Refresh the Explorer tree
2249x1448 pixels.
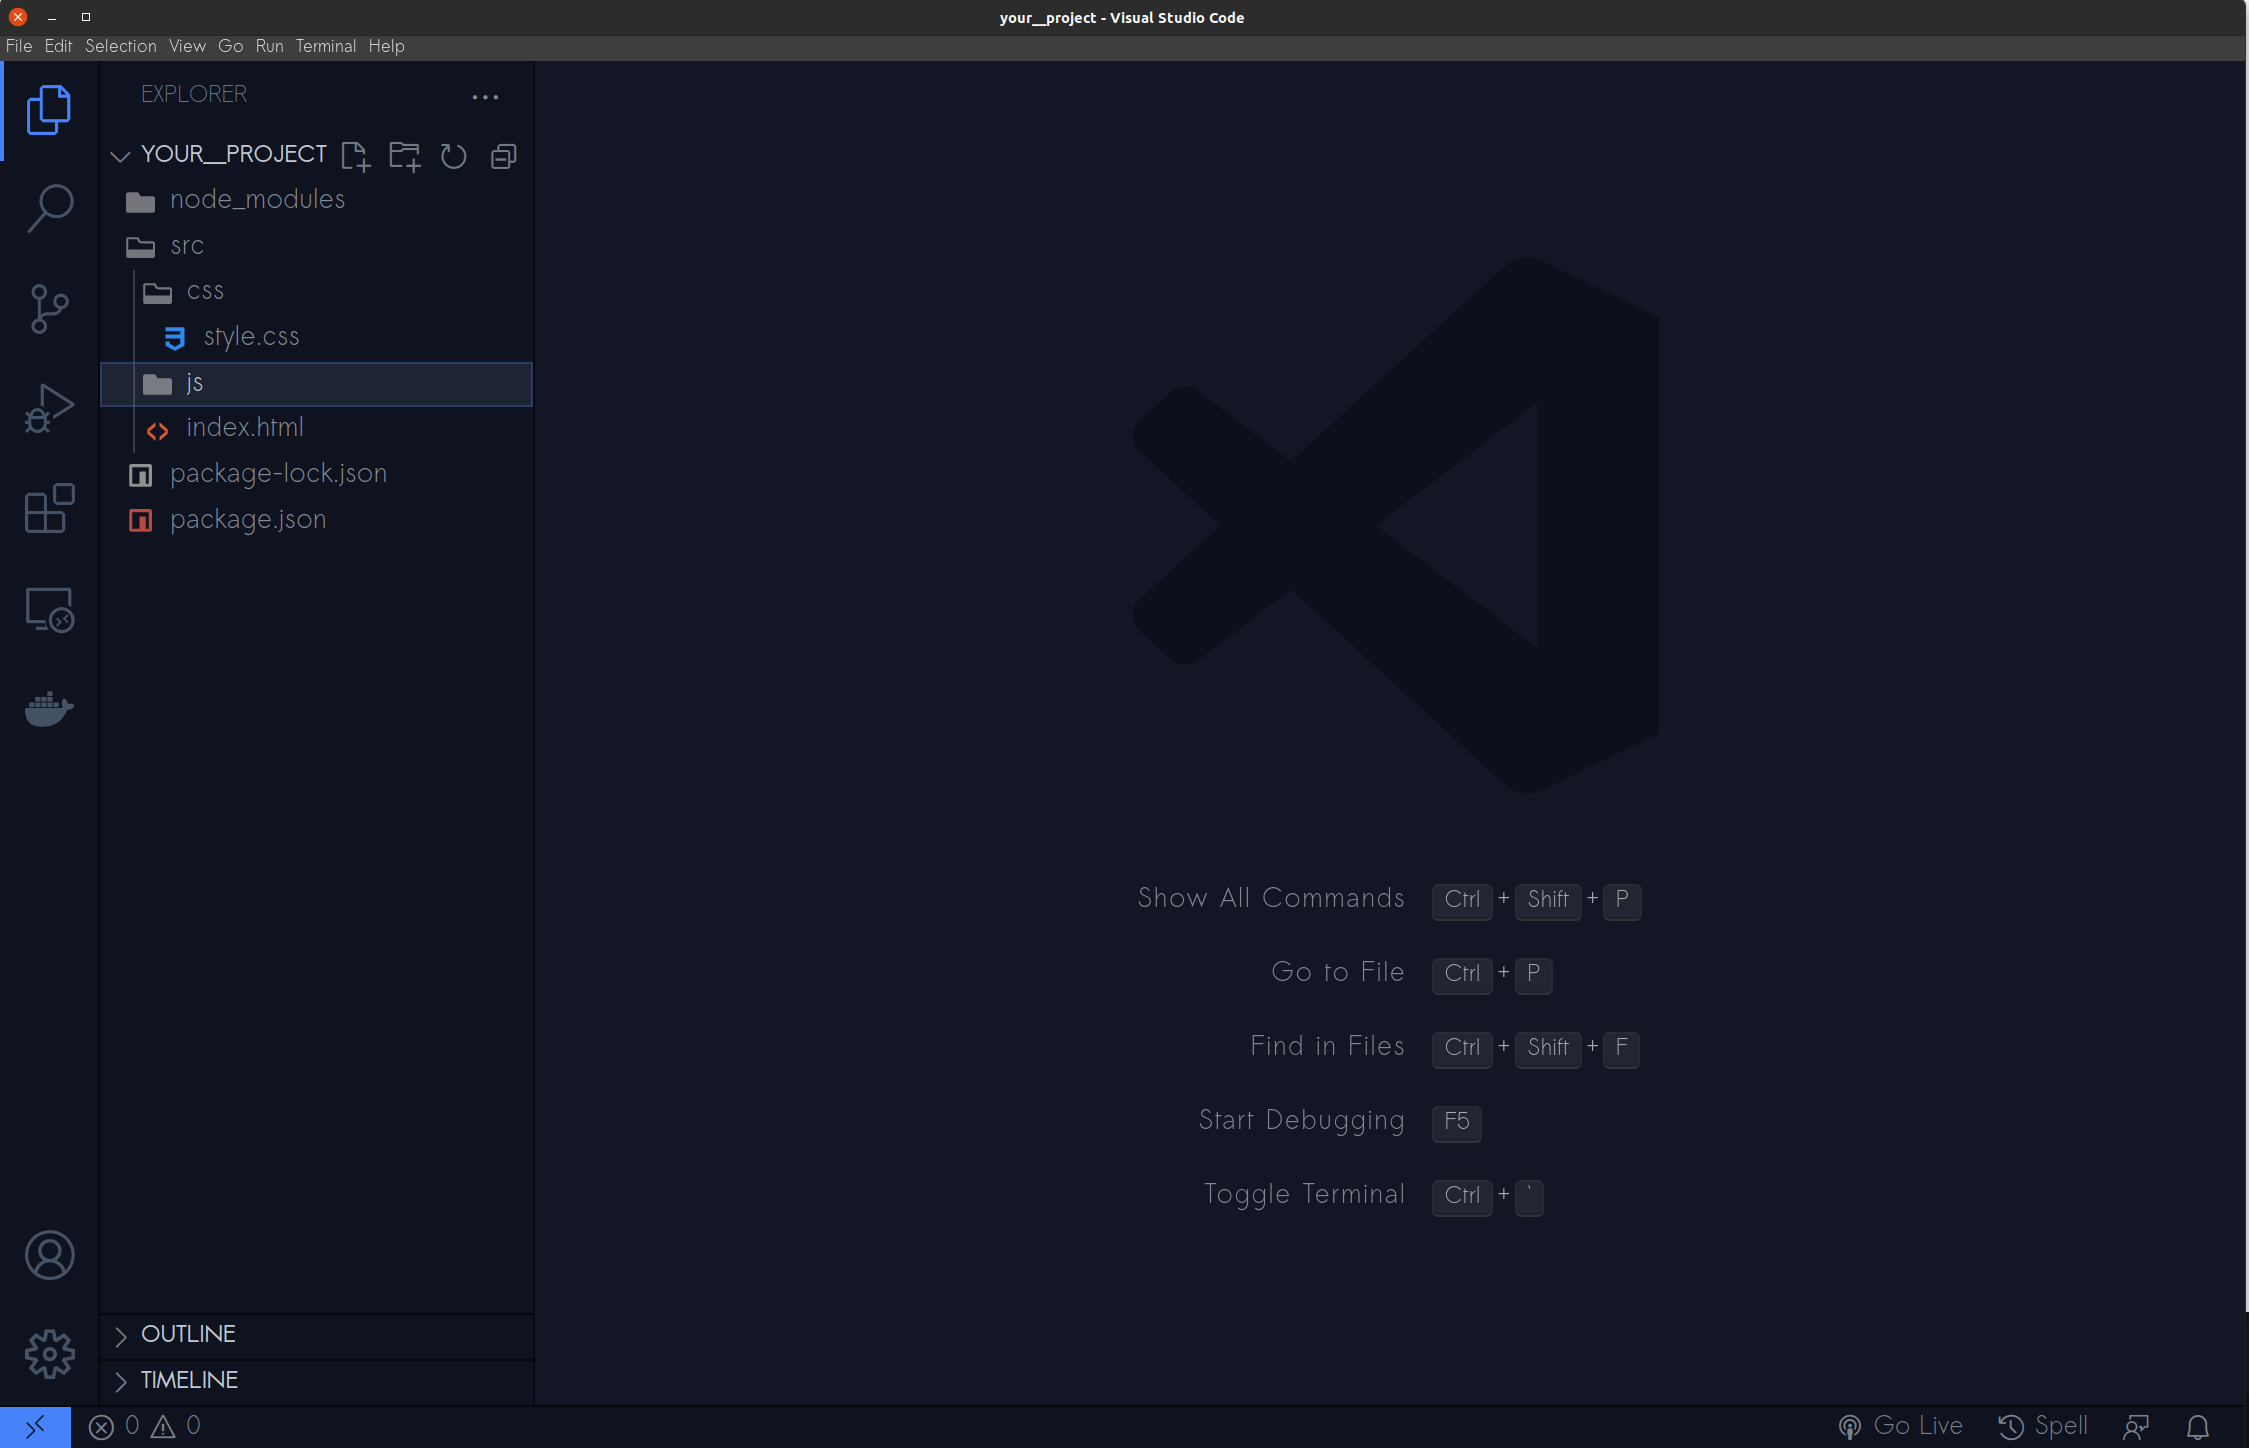pos(454,156)
